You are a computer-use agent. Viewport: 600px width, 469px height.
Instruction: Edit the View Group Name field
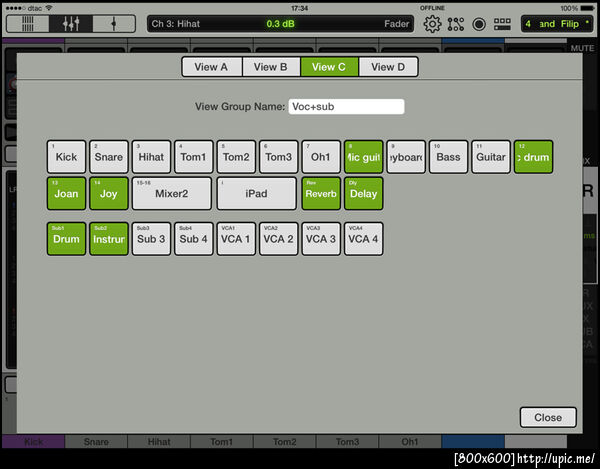click(346, 107)
